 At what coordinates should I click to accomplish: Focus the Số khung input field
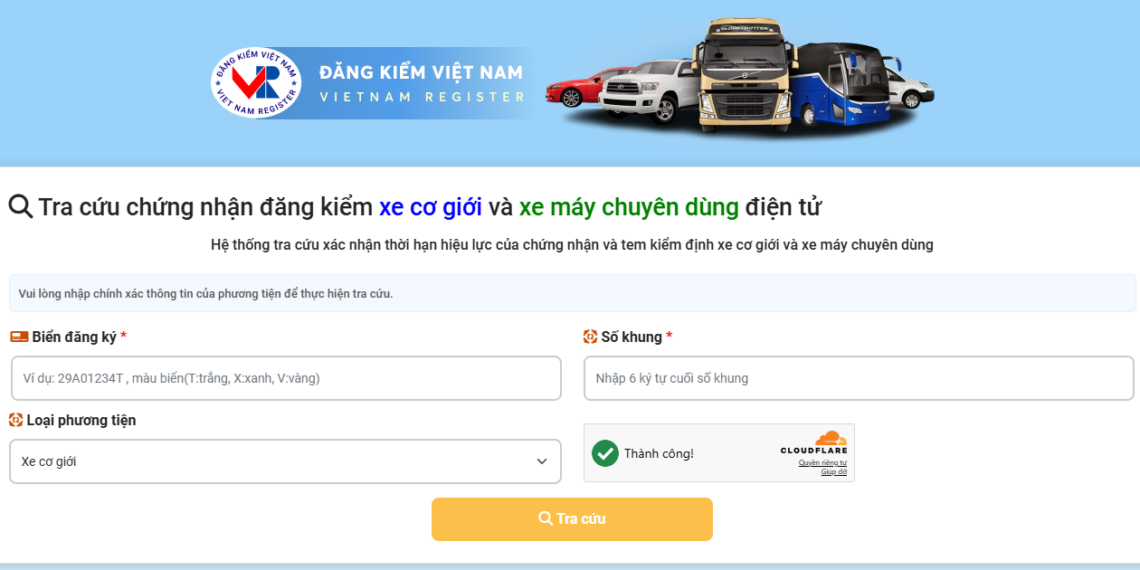[x=859, y=378]
